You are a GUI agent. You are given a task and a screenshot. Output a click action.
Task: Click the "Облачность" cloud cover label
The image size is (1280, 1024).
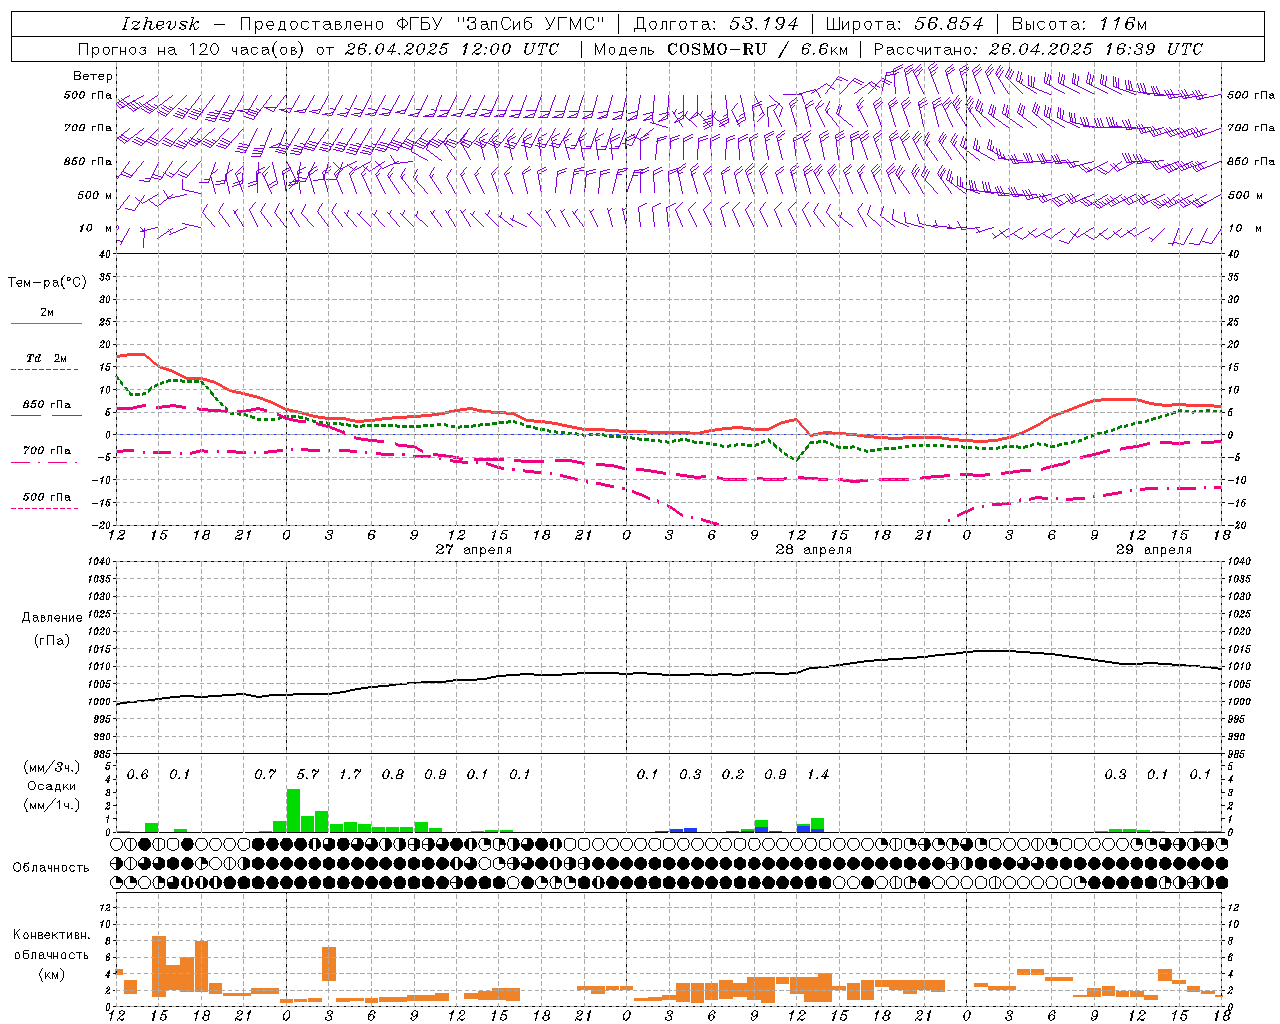coord(51,868)
